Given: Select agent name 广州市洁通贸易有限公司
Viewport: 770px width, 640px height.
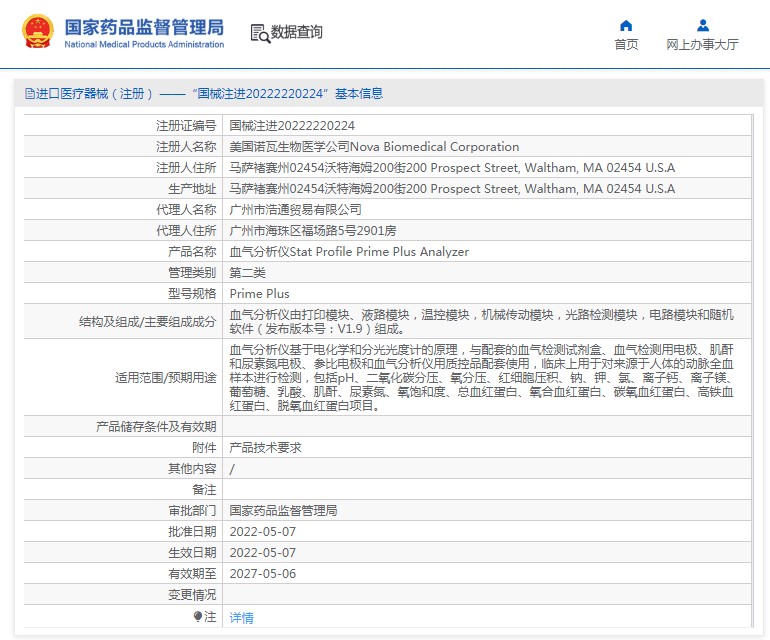Looking at the screenshot, I should (x=296, y=210).
